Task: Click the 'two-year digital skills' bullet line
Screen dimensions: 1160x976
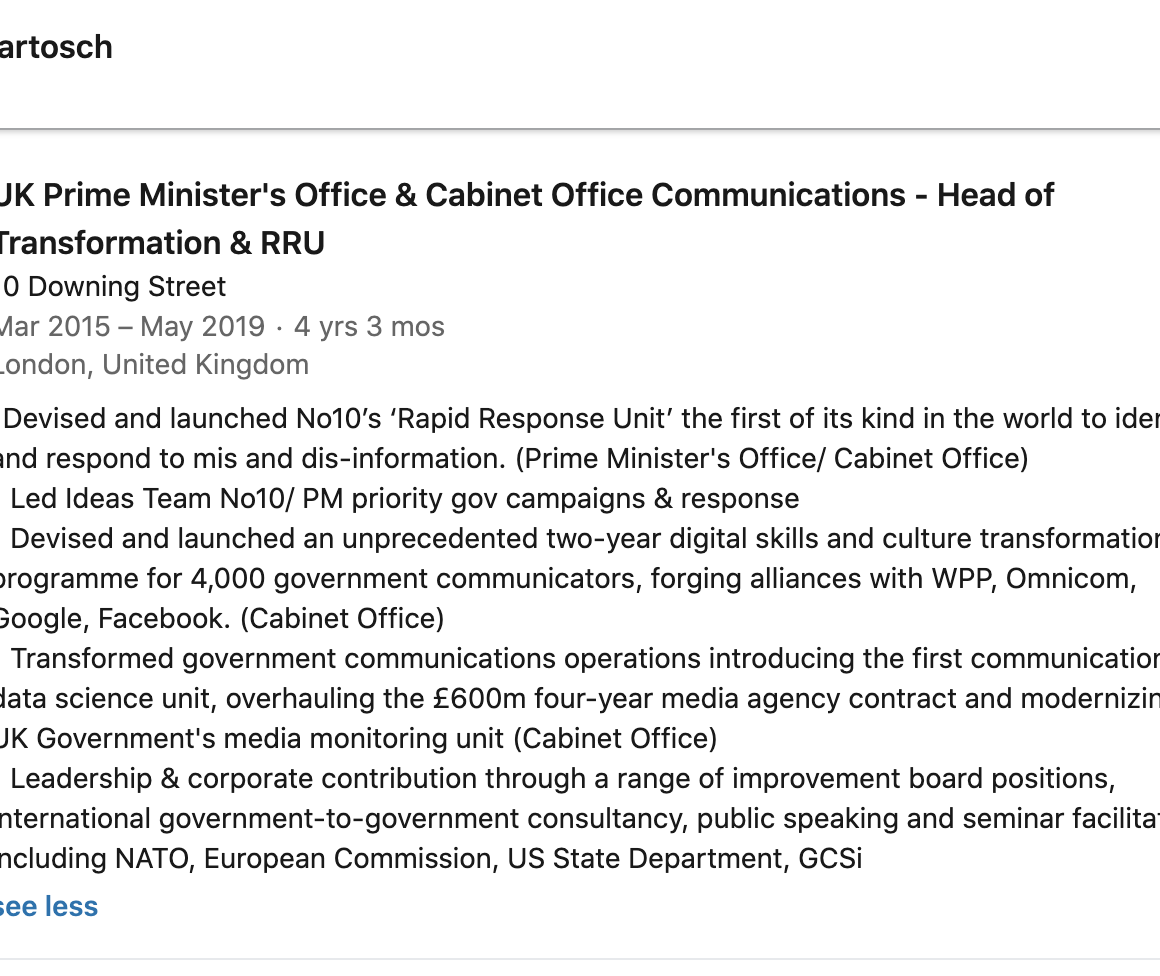Action: click(x=580, y=538)
